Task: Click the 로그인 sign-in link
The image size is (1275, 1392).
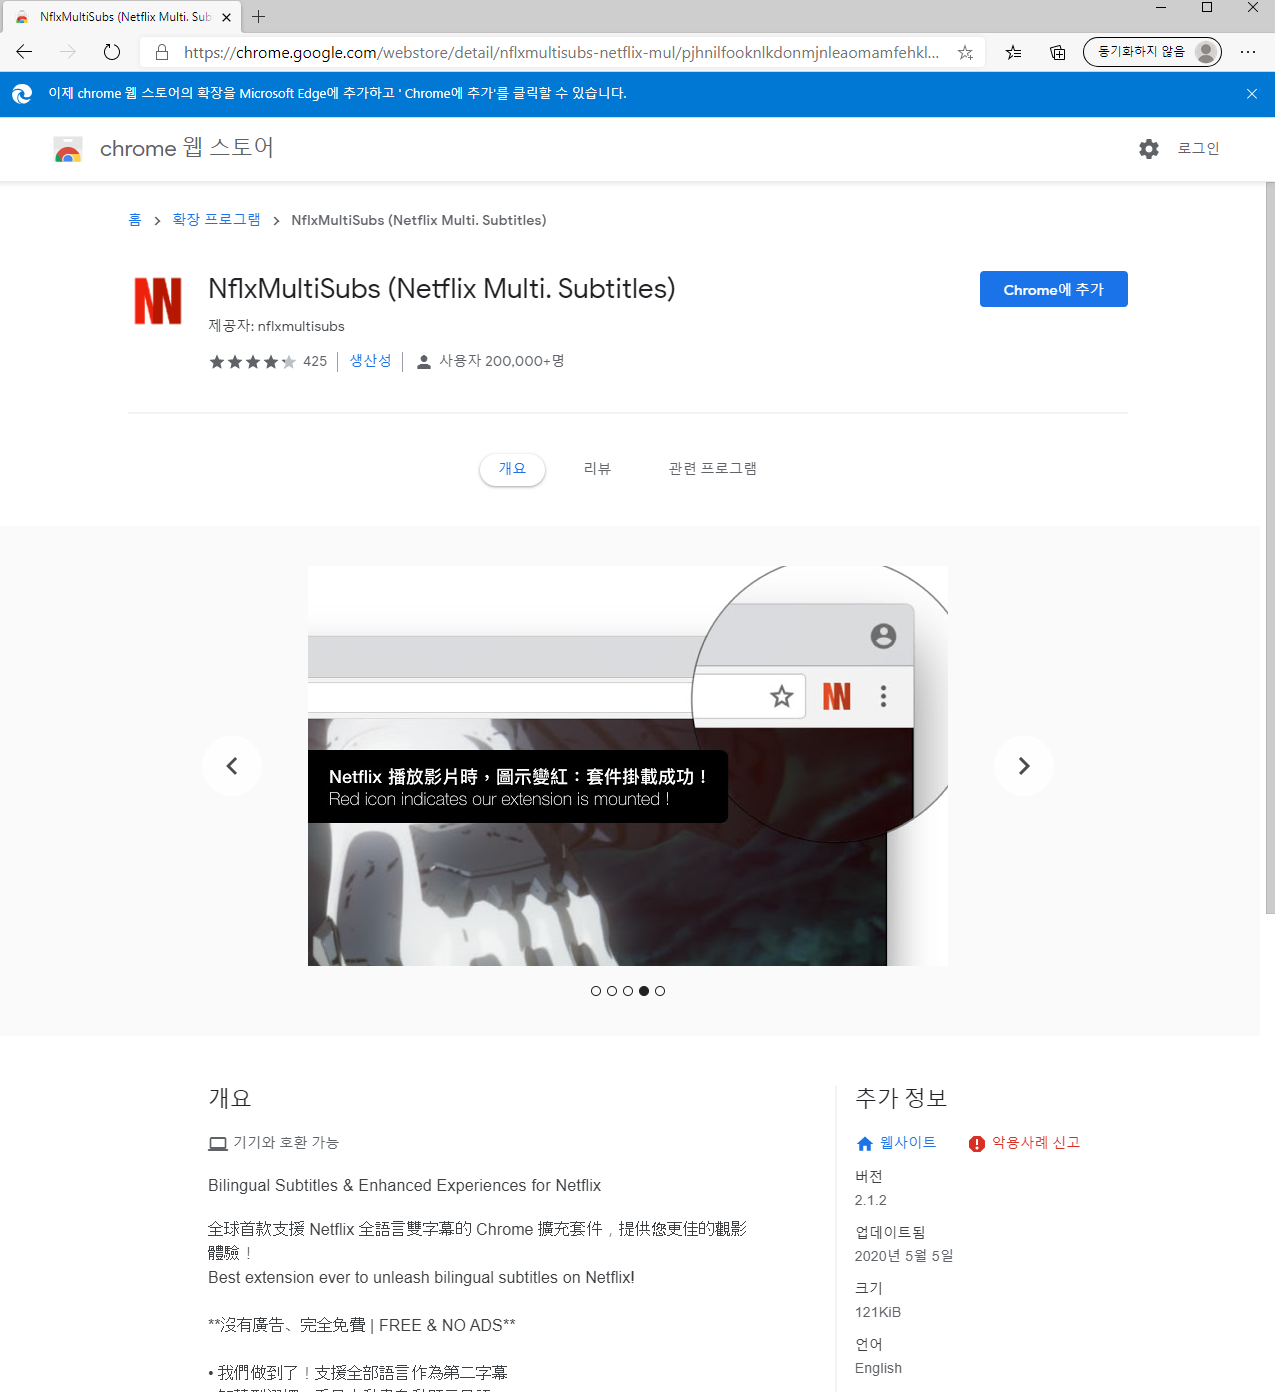Action: [x=1198, y=149]
